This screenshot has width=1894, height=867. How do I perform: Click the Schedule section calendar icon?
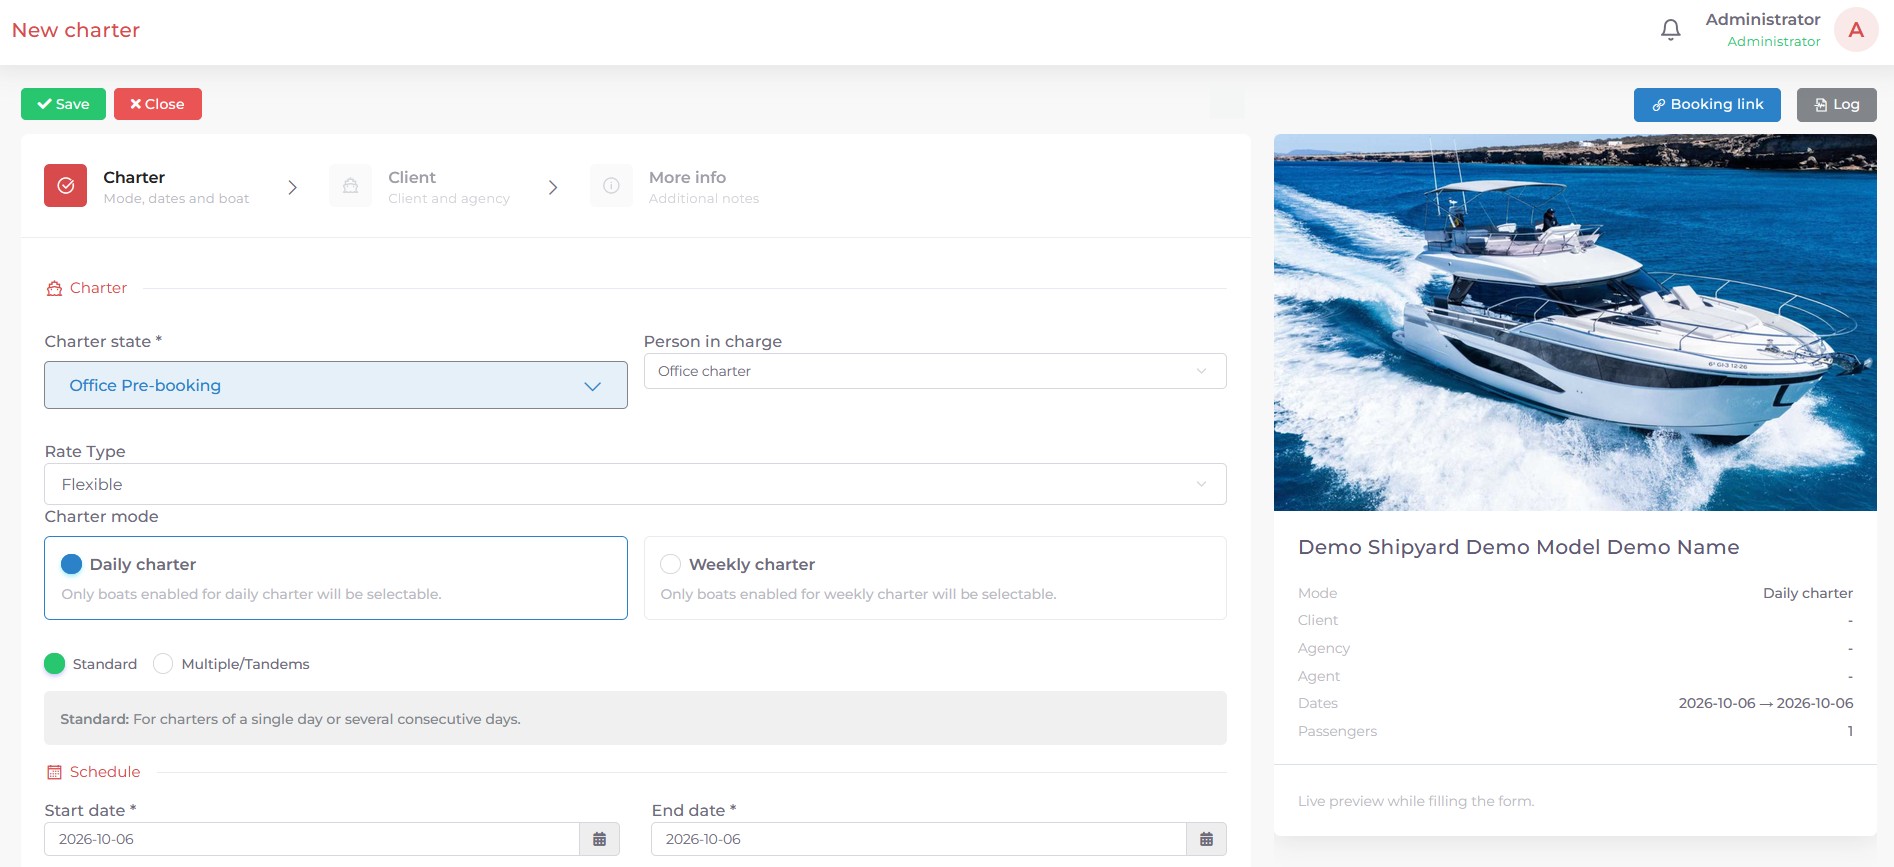(x=54, y=772)
